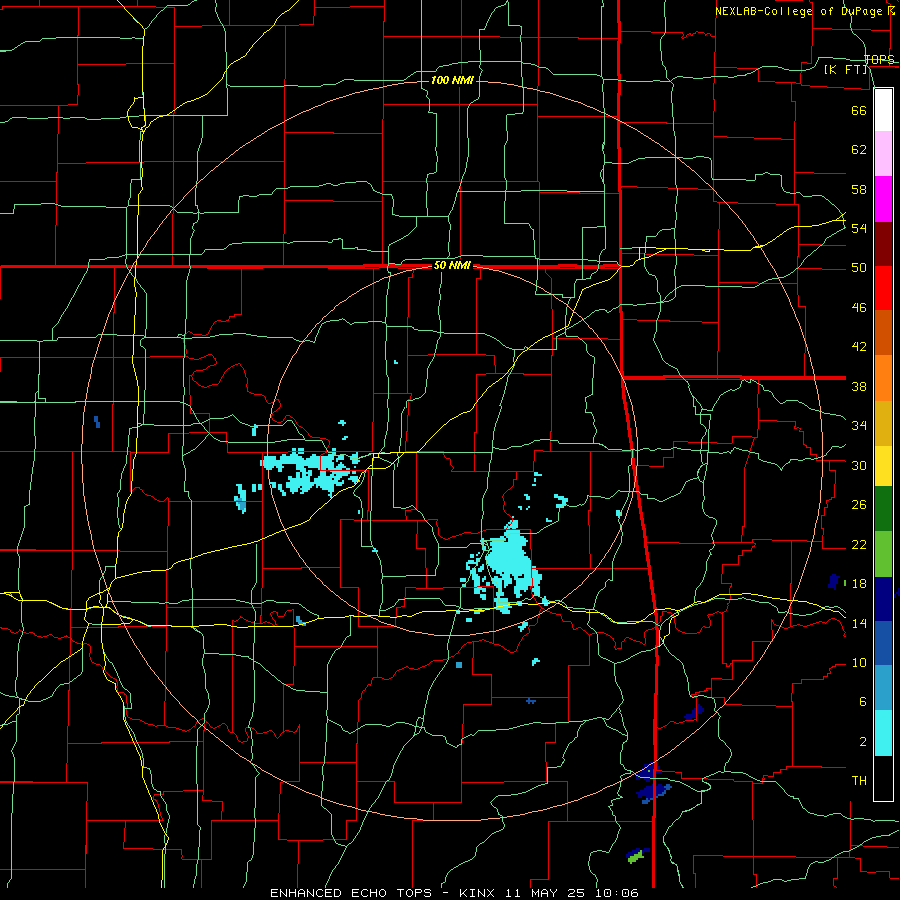Click the gold legend swatch
Viewport: 900px width, 900px height.
pyautogui.click(x=883, y=423)
